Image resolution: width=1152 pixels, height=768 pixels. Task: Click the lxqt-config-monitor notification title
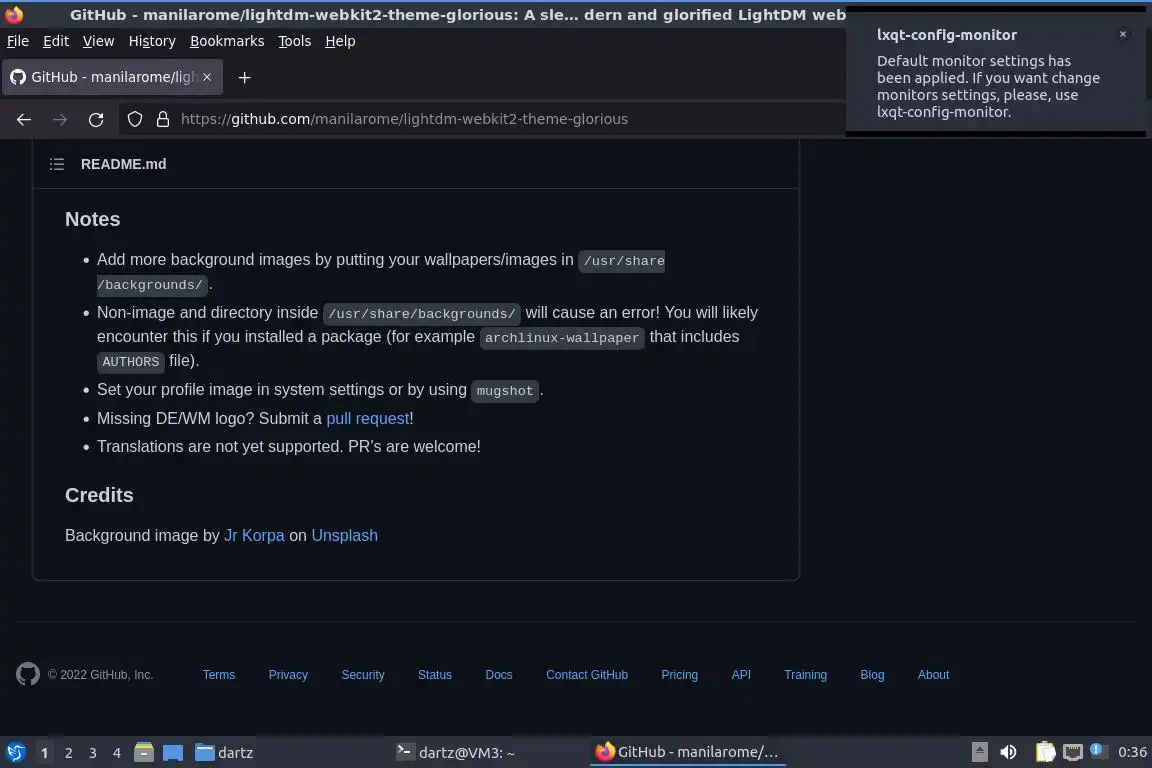[947, 35]
